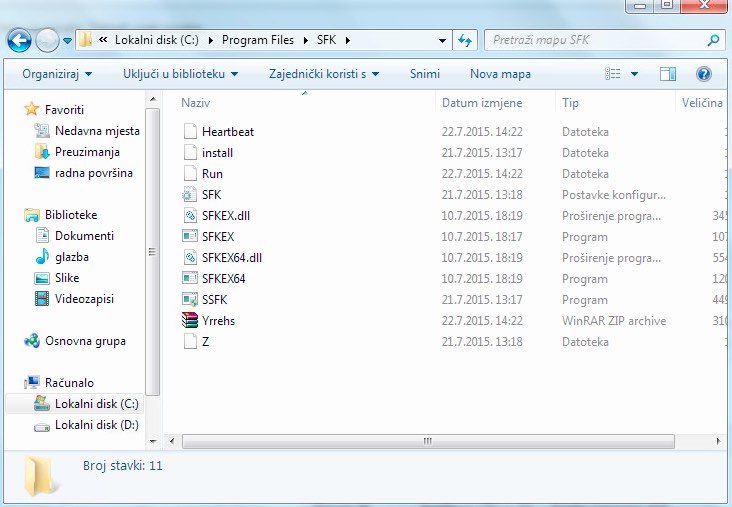
Task: Select the SFK configuration settings file icon
Action: [x=191, y=195]
